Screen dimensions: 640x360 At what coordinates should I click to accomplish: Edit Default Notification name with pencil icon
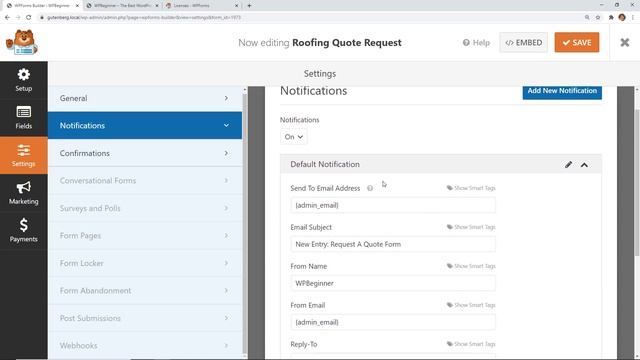[568, 164]
